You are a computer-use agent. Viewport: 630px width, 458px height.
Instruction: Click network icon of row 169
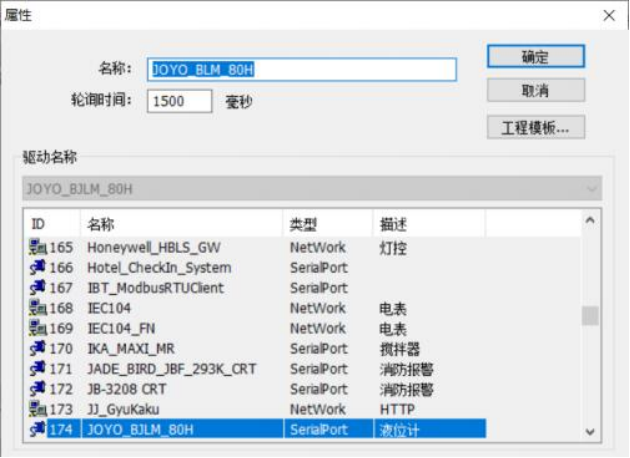[x=38, y=328]
